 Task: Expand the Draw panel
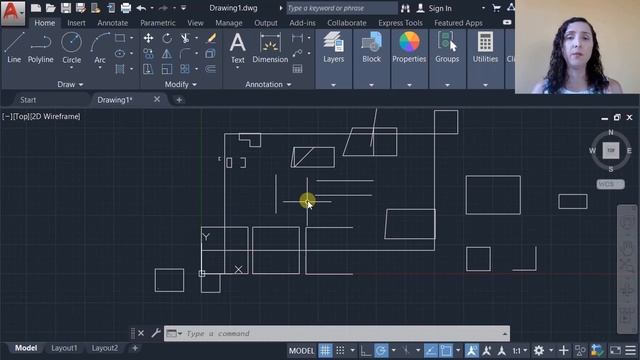[x=70, y=84]
